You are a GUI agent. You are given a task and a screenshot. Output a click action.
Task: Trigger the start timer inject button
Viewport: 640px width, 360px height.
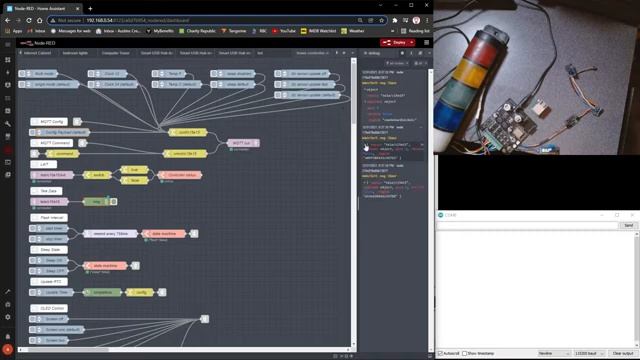[33, 228]
